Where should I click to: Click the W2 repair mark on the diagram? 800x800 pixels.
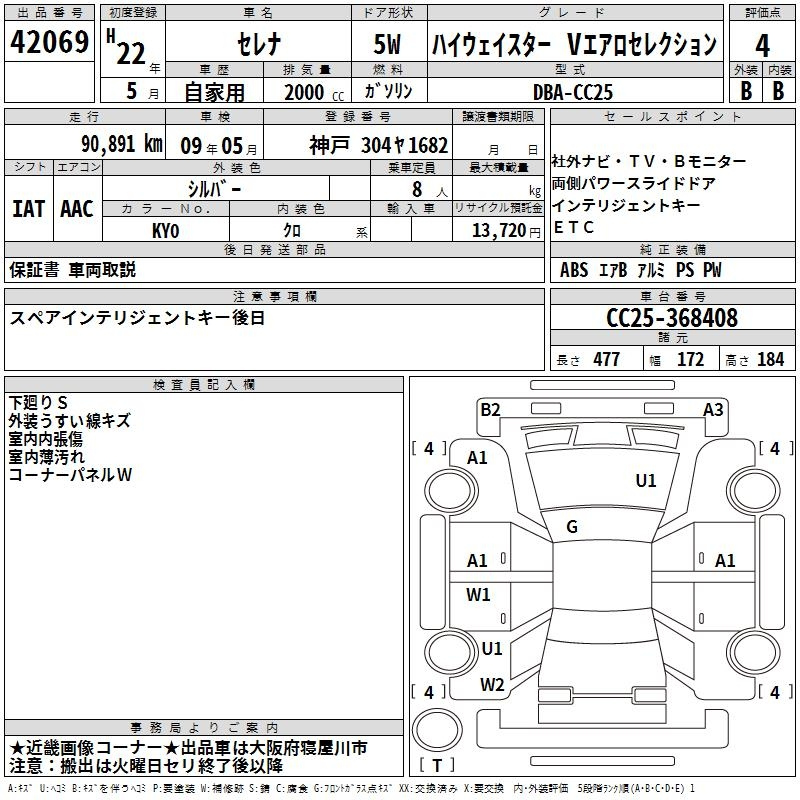point(492,685)
